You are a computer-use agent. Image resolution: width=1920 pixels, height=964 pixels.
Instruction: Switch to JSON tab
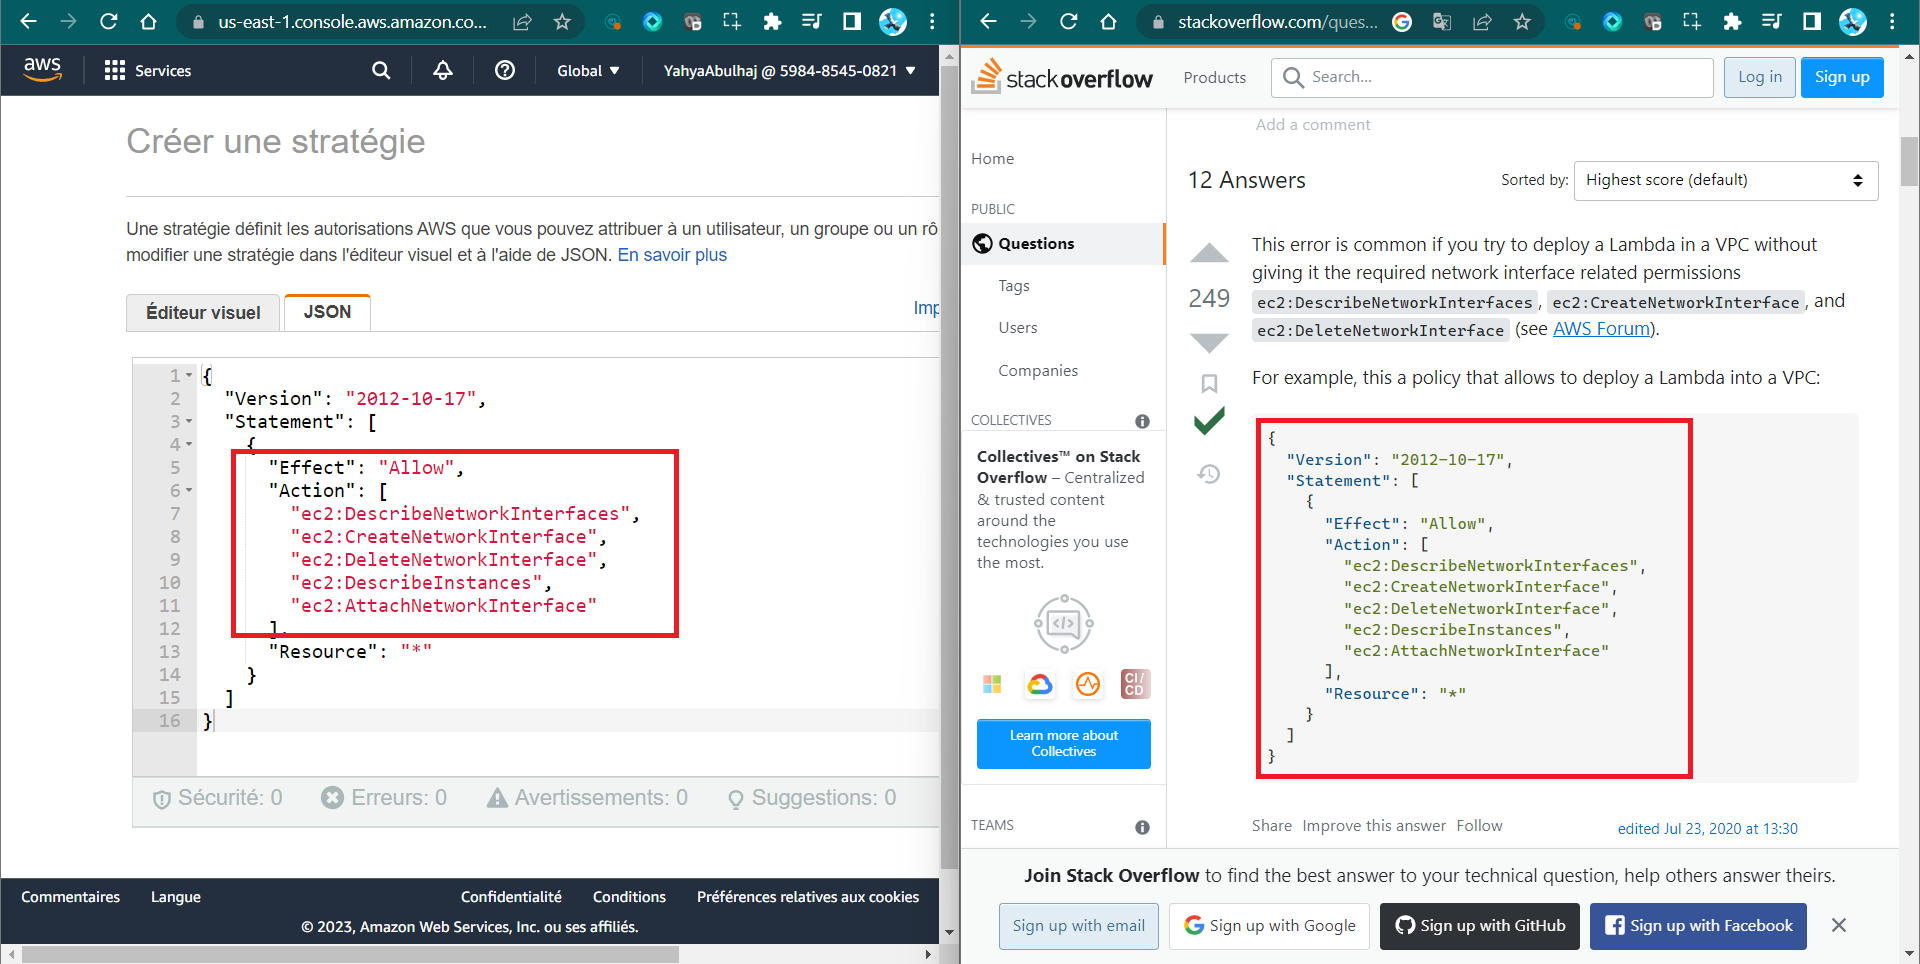[x=327, y=312]
